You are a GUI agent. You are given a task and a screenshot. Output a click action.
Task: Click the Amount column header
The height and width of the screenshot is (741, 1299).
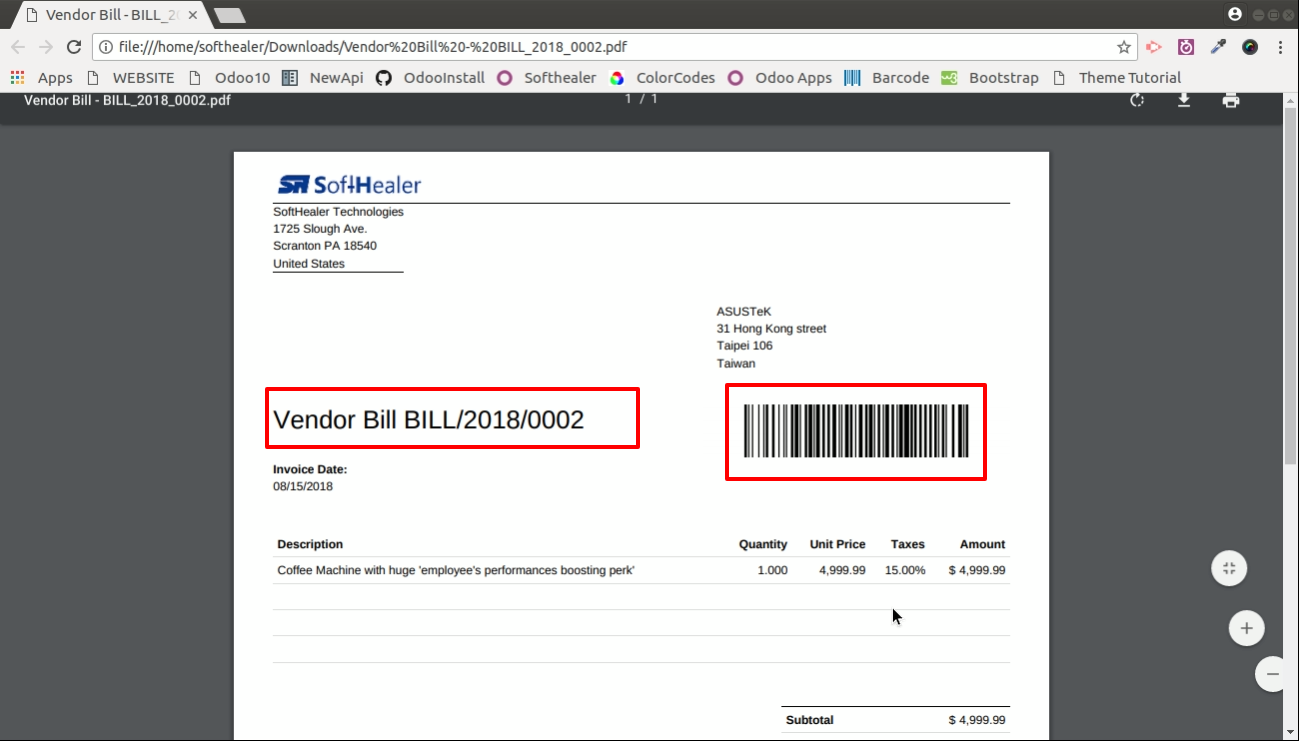(x=983, y=544)
